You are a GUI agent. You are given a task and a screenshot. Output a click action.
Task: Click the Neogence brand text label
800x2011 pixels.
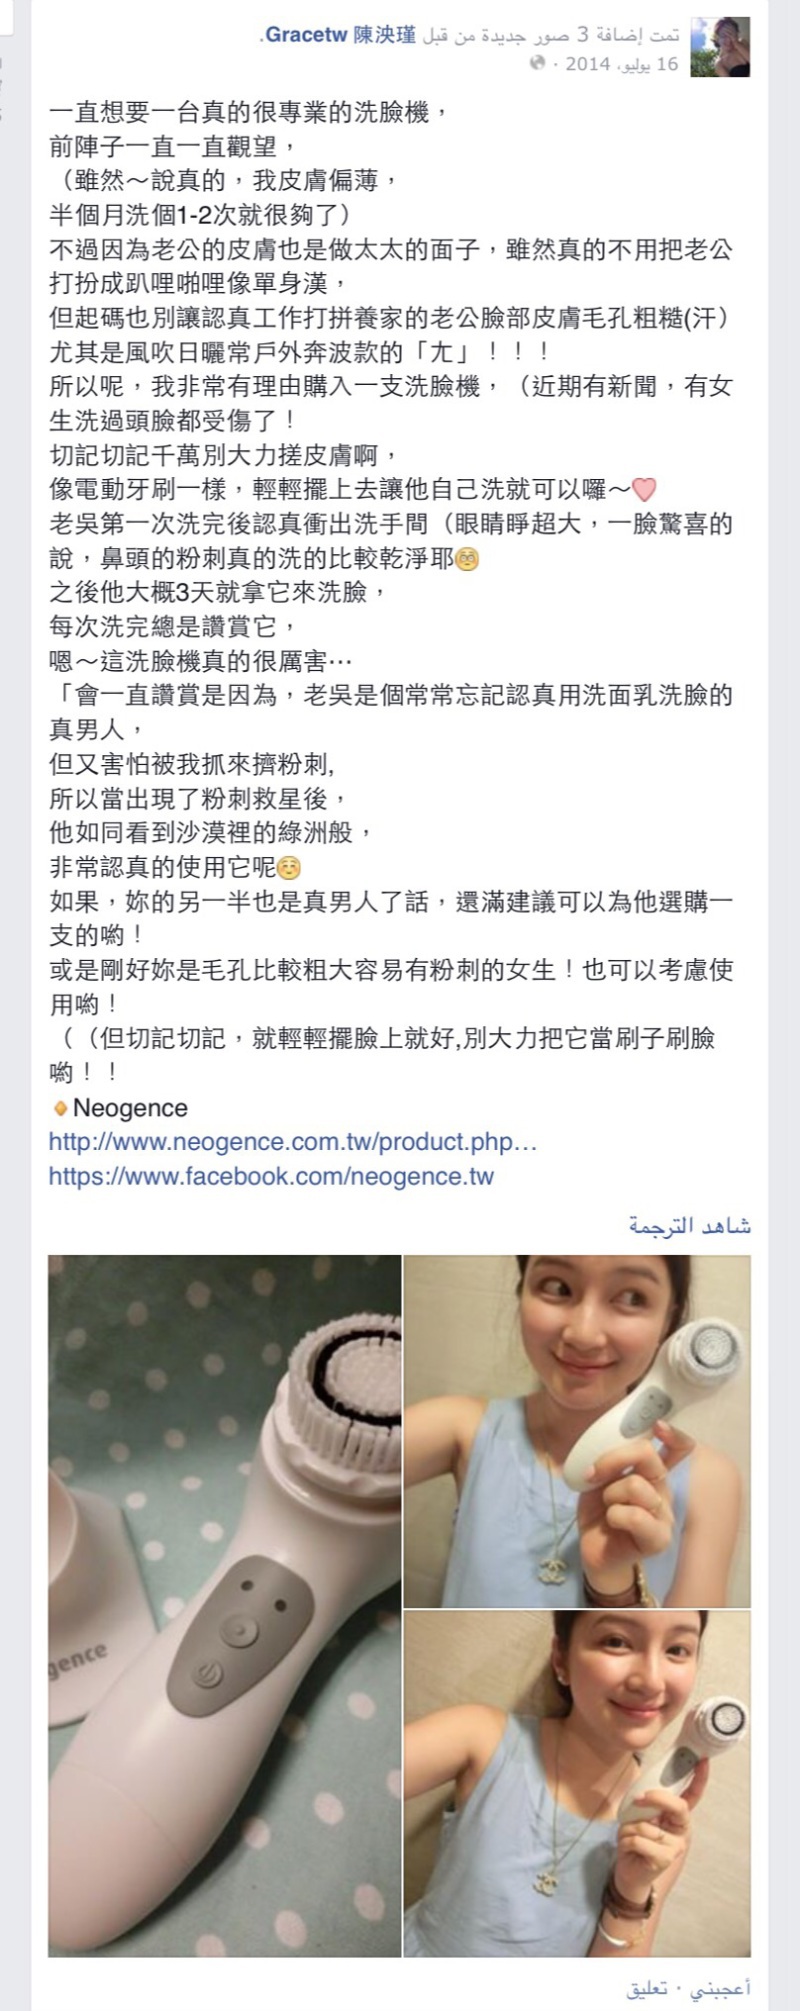(x=130, y=1108)
